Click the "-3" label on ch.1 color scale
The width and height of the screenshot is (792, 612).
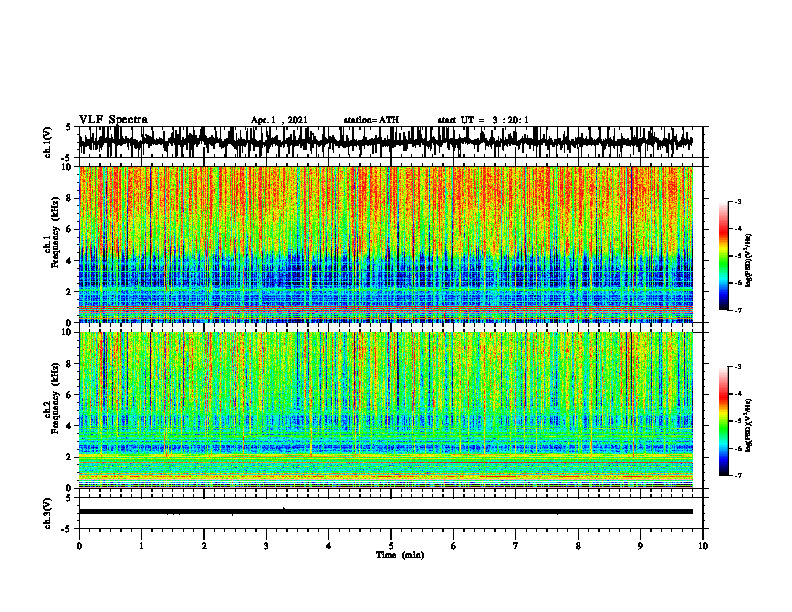[x=738, y=201]
